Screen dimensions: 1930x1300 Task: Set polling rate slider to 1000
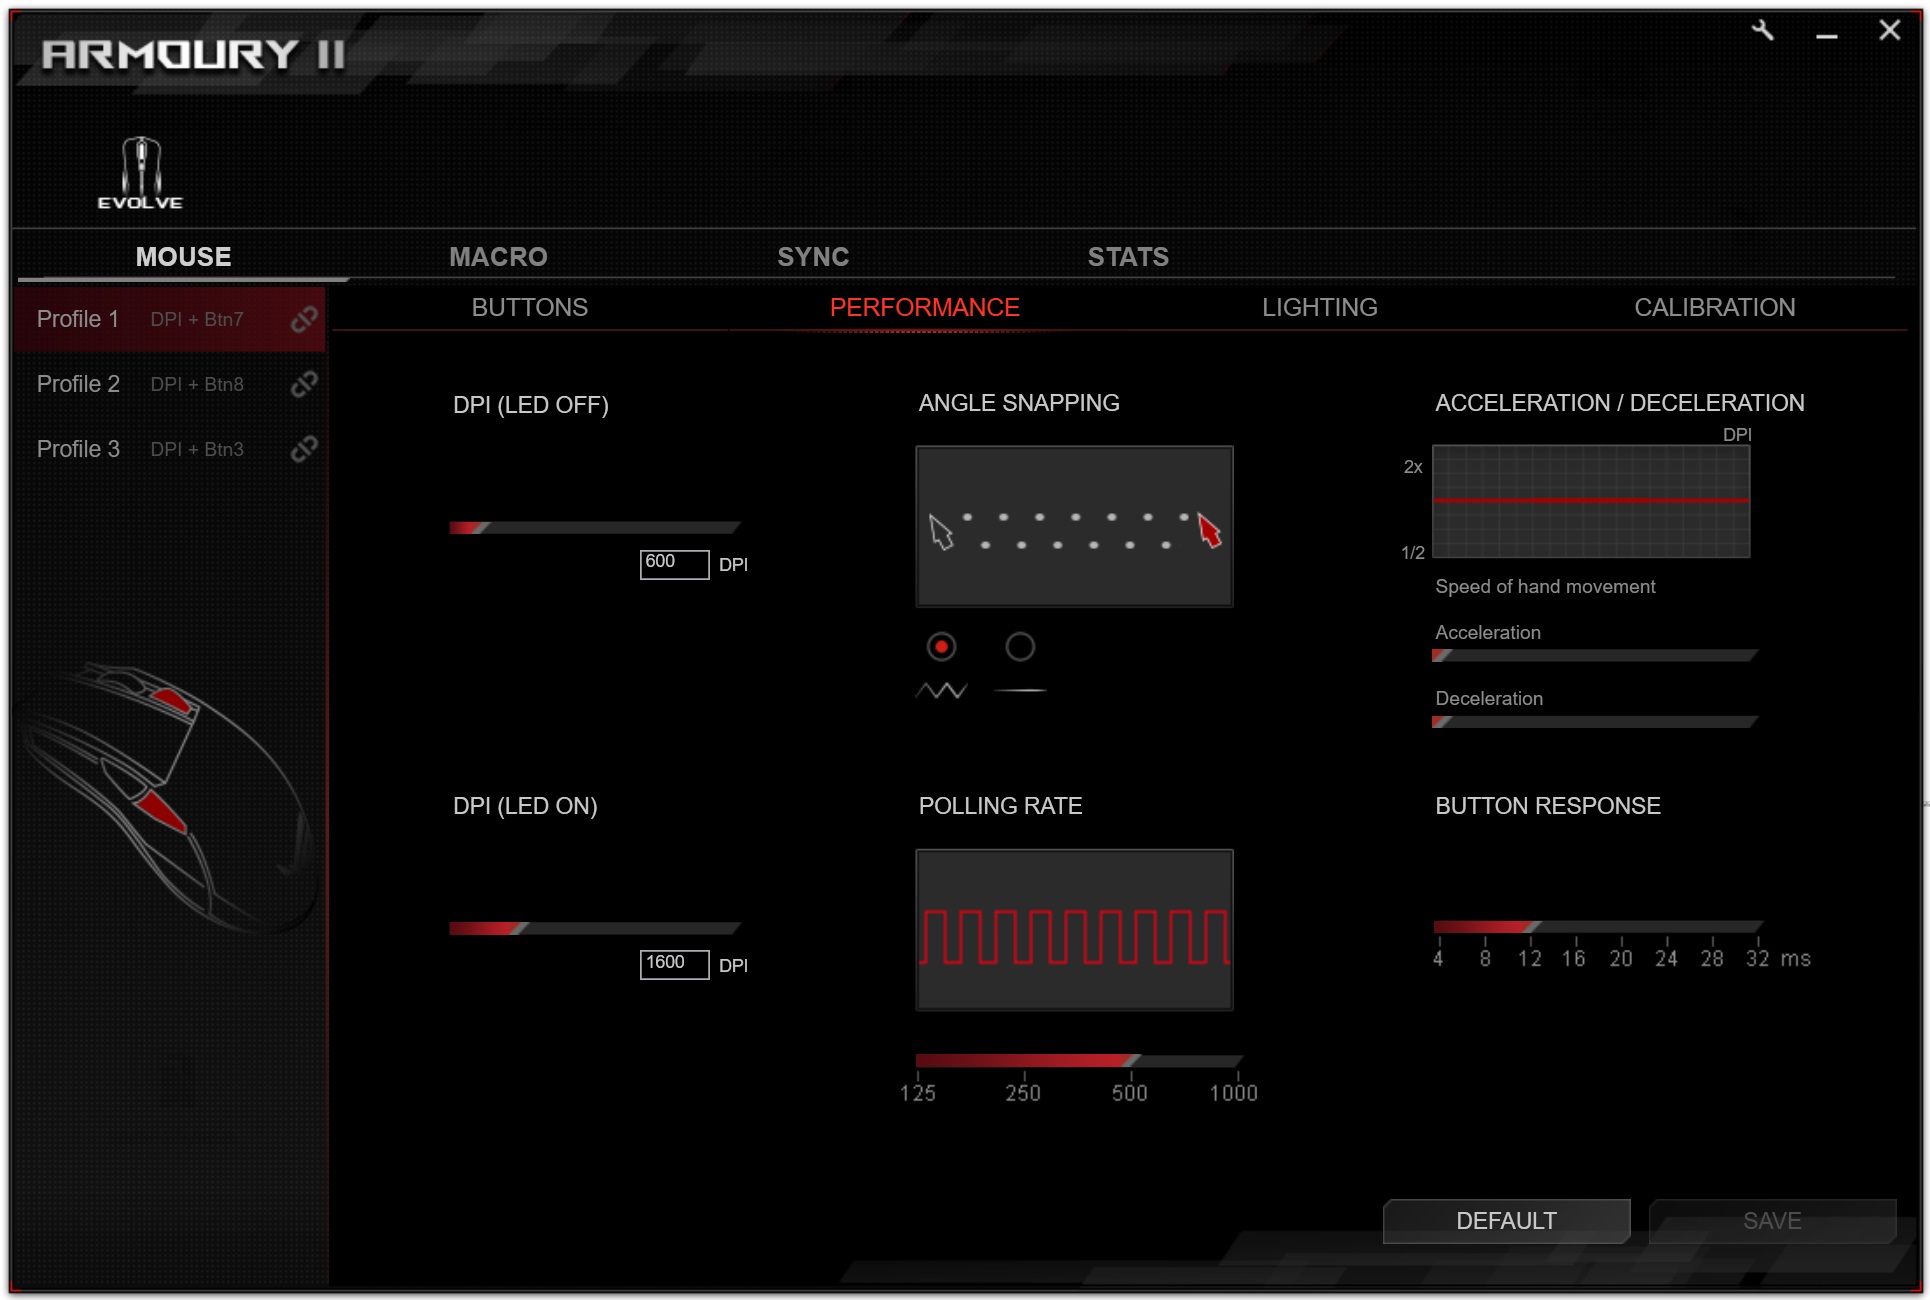tap(1236, 1061)
